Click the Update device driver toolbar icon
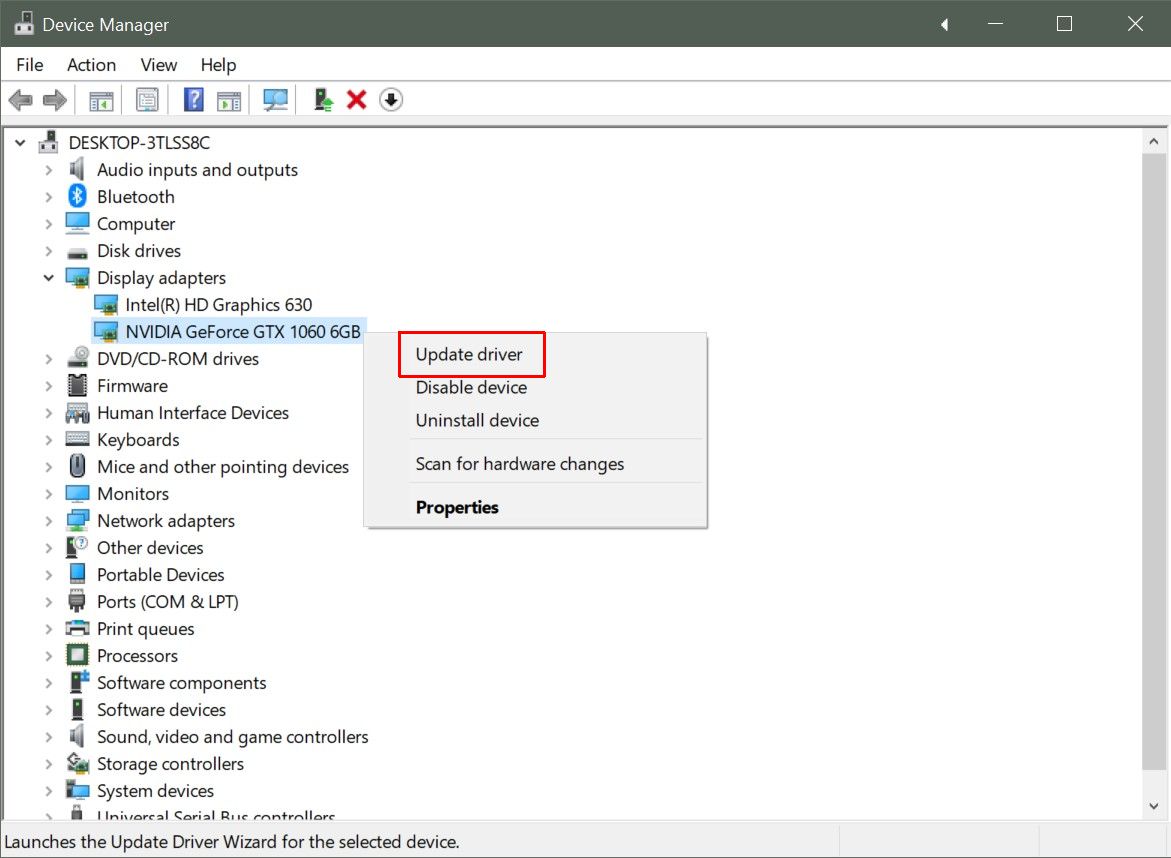Viewport: 1171px width, 858px height. pos(323,99)
